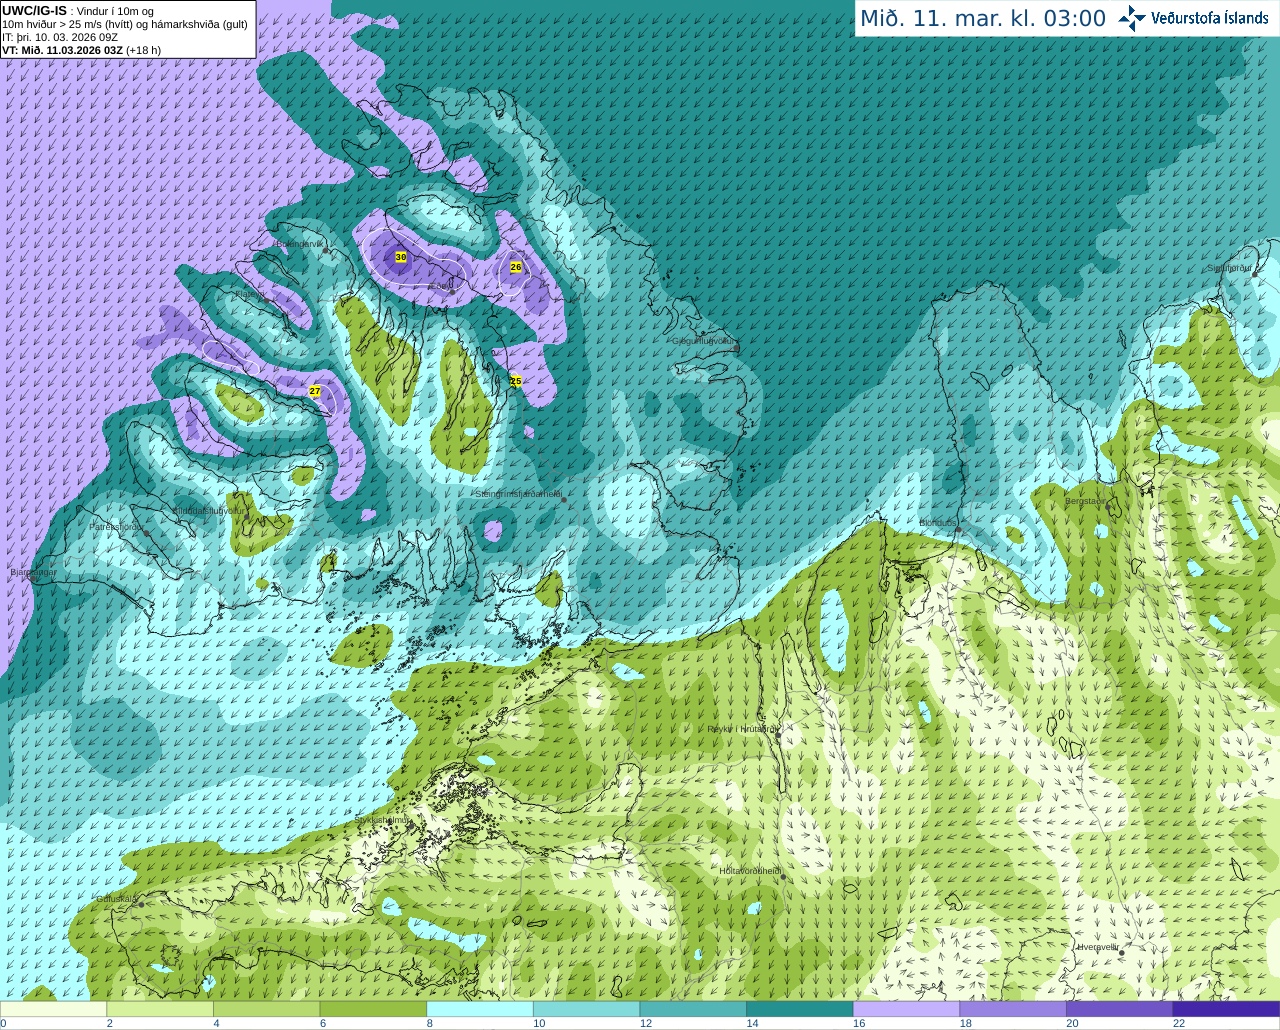This screenshot has height=1030, width=1280.
Task: Click the Gufuskálar station marker dot
Action: (x=141, y=904)
